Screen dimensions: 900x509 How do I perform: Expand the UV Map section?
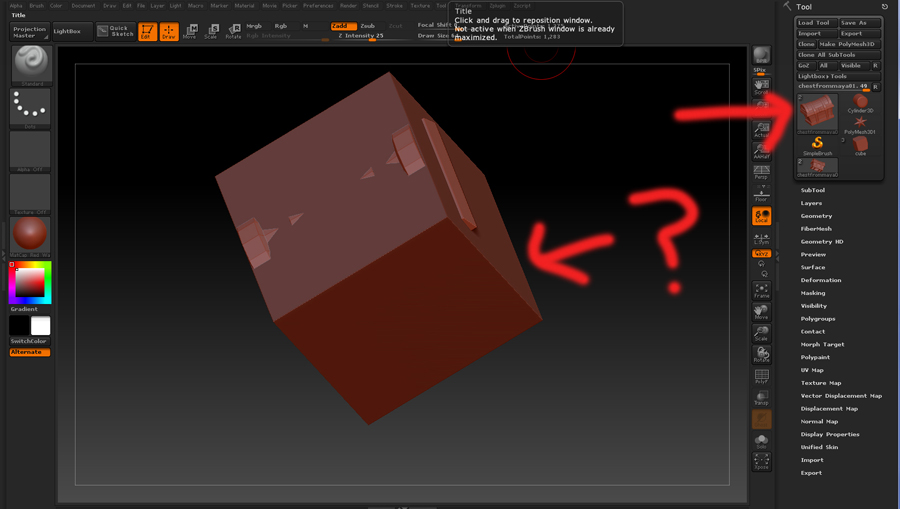point(812,370)
